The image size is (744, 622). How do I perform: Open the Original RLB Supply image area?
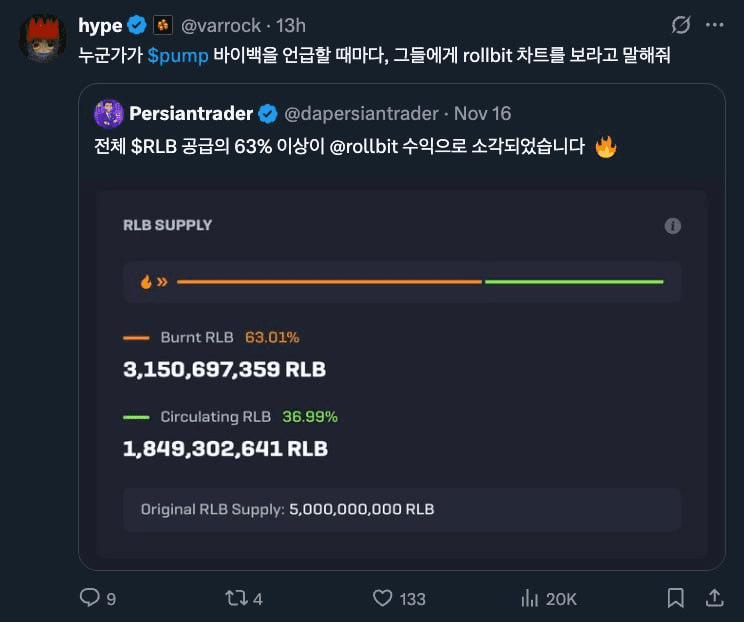[x=402, y=509]
